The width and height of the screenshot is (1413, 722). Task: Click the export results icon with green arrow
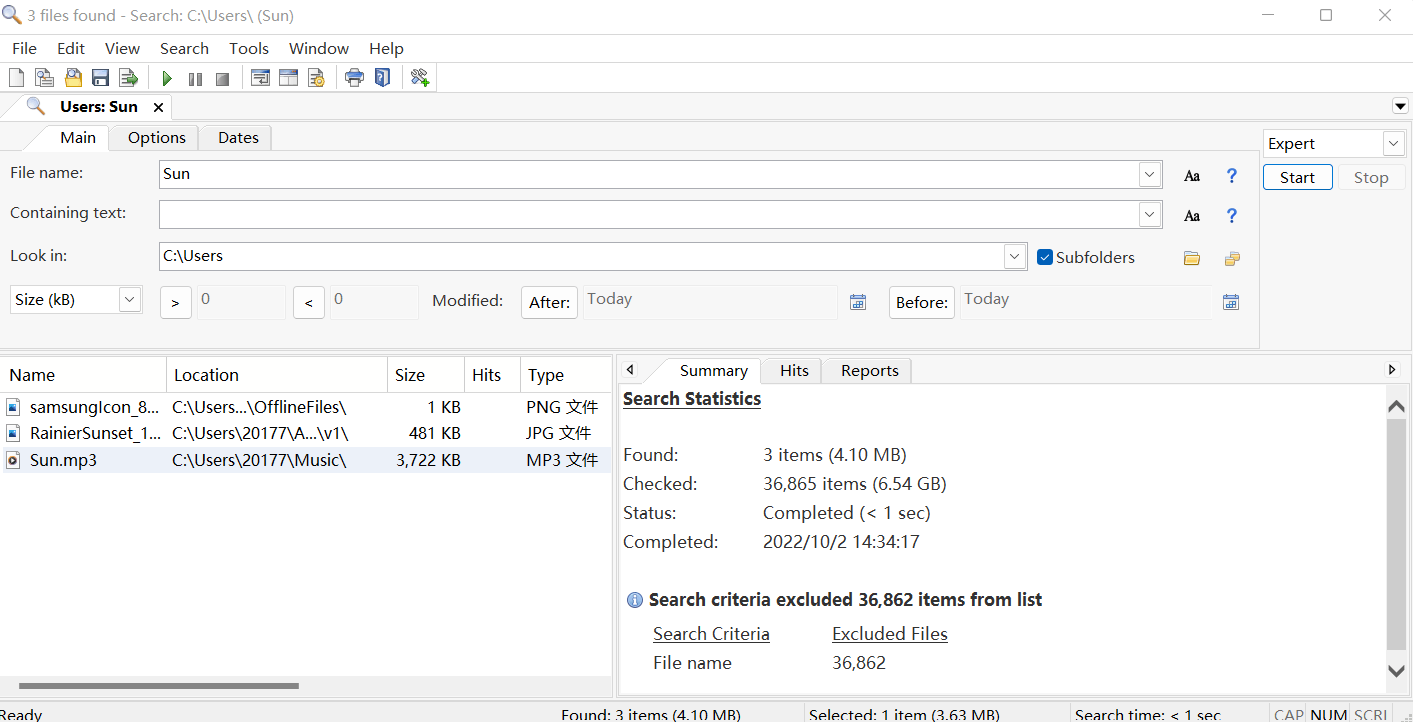click(128, 78)
